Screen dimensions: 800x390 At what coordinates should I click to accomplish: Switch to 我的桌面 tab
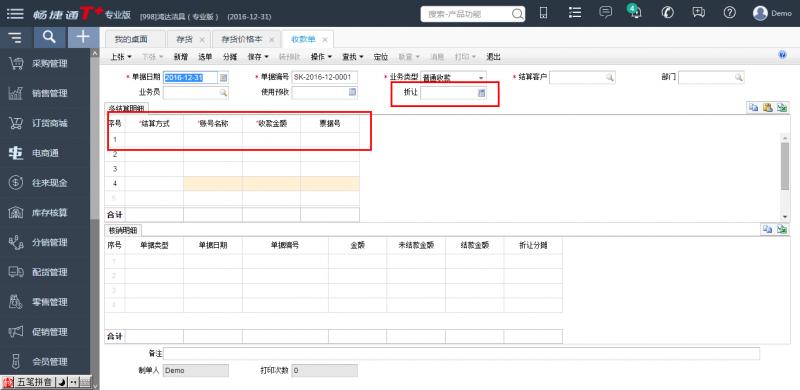point(131,39)
